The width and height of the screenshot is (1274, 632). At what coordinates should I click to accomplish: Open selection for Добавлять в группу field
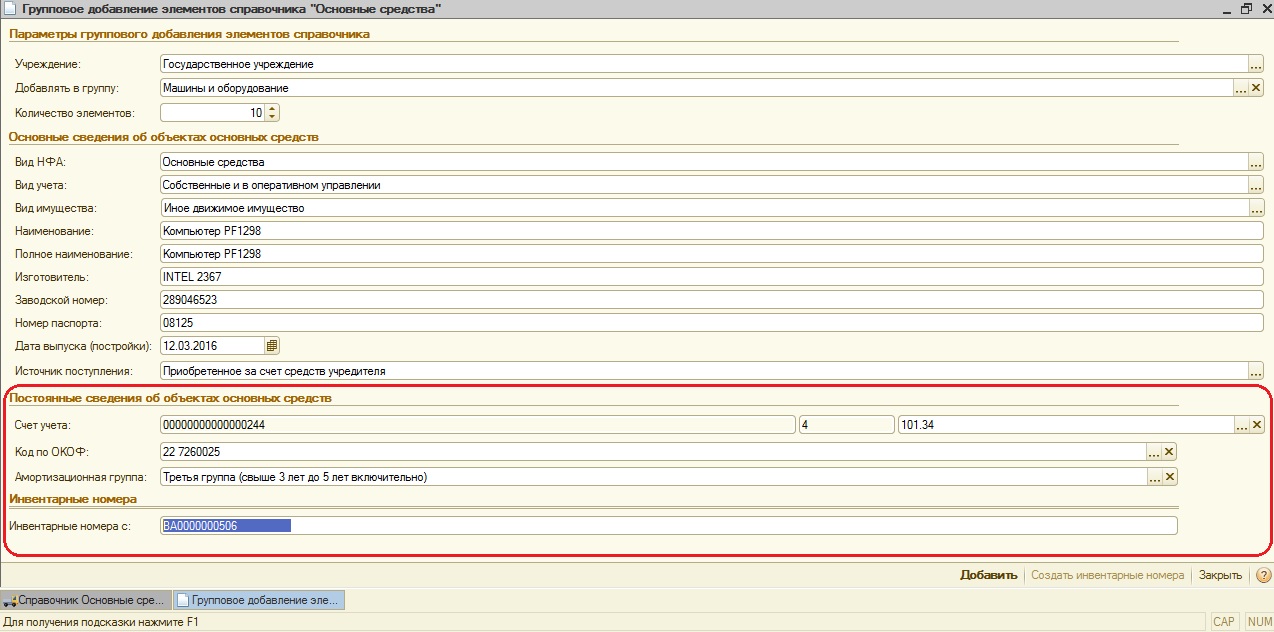(x=1240, y=88)
